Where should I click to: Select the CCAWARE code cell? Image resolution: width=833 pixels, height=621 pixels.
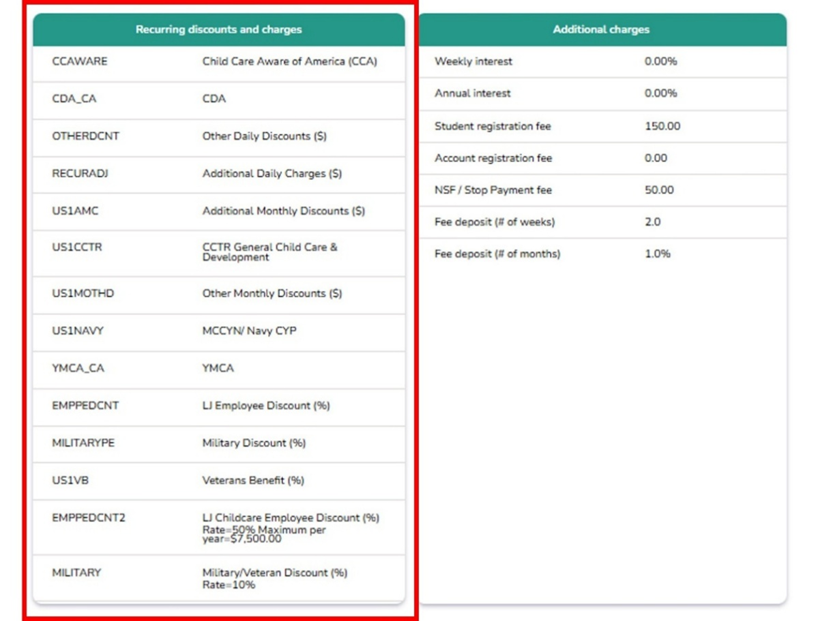pyautogui.click(x=80, y=62)
